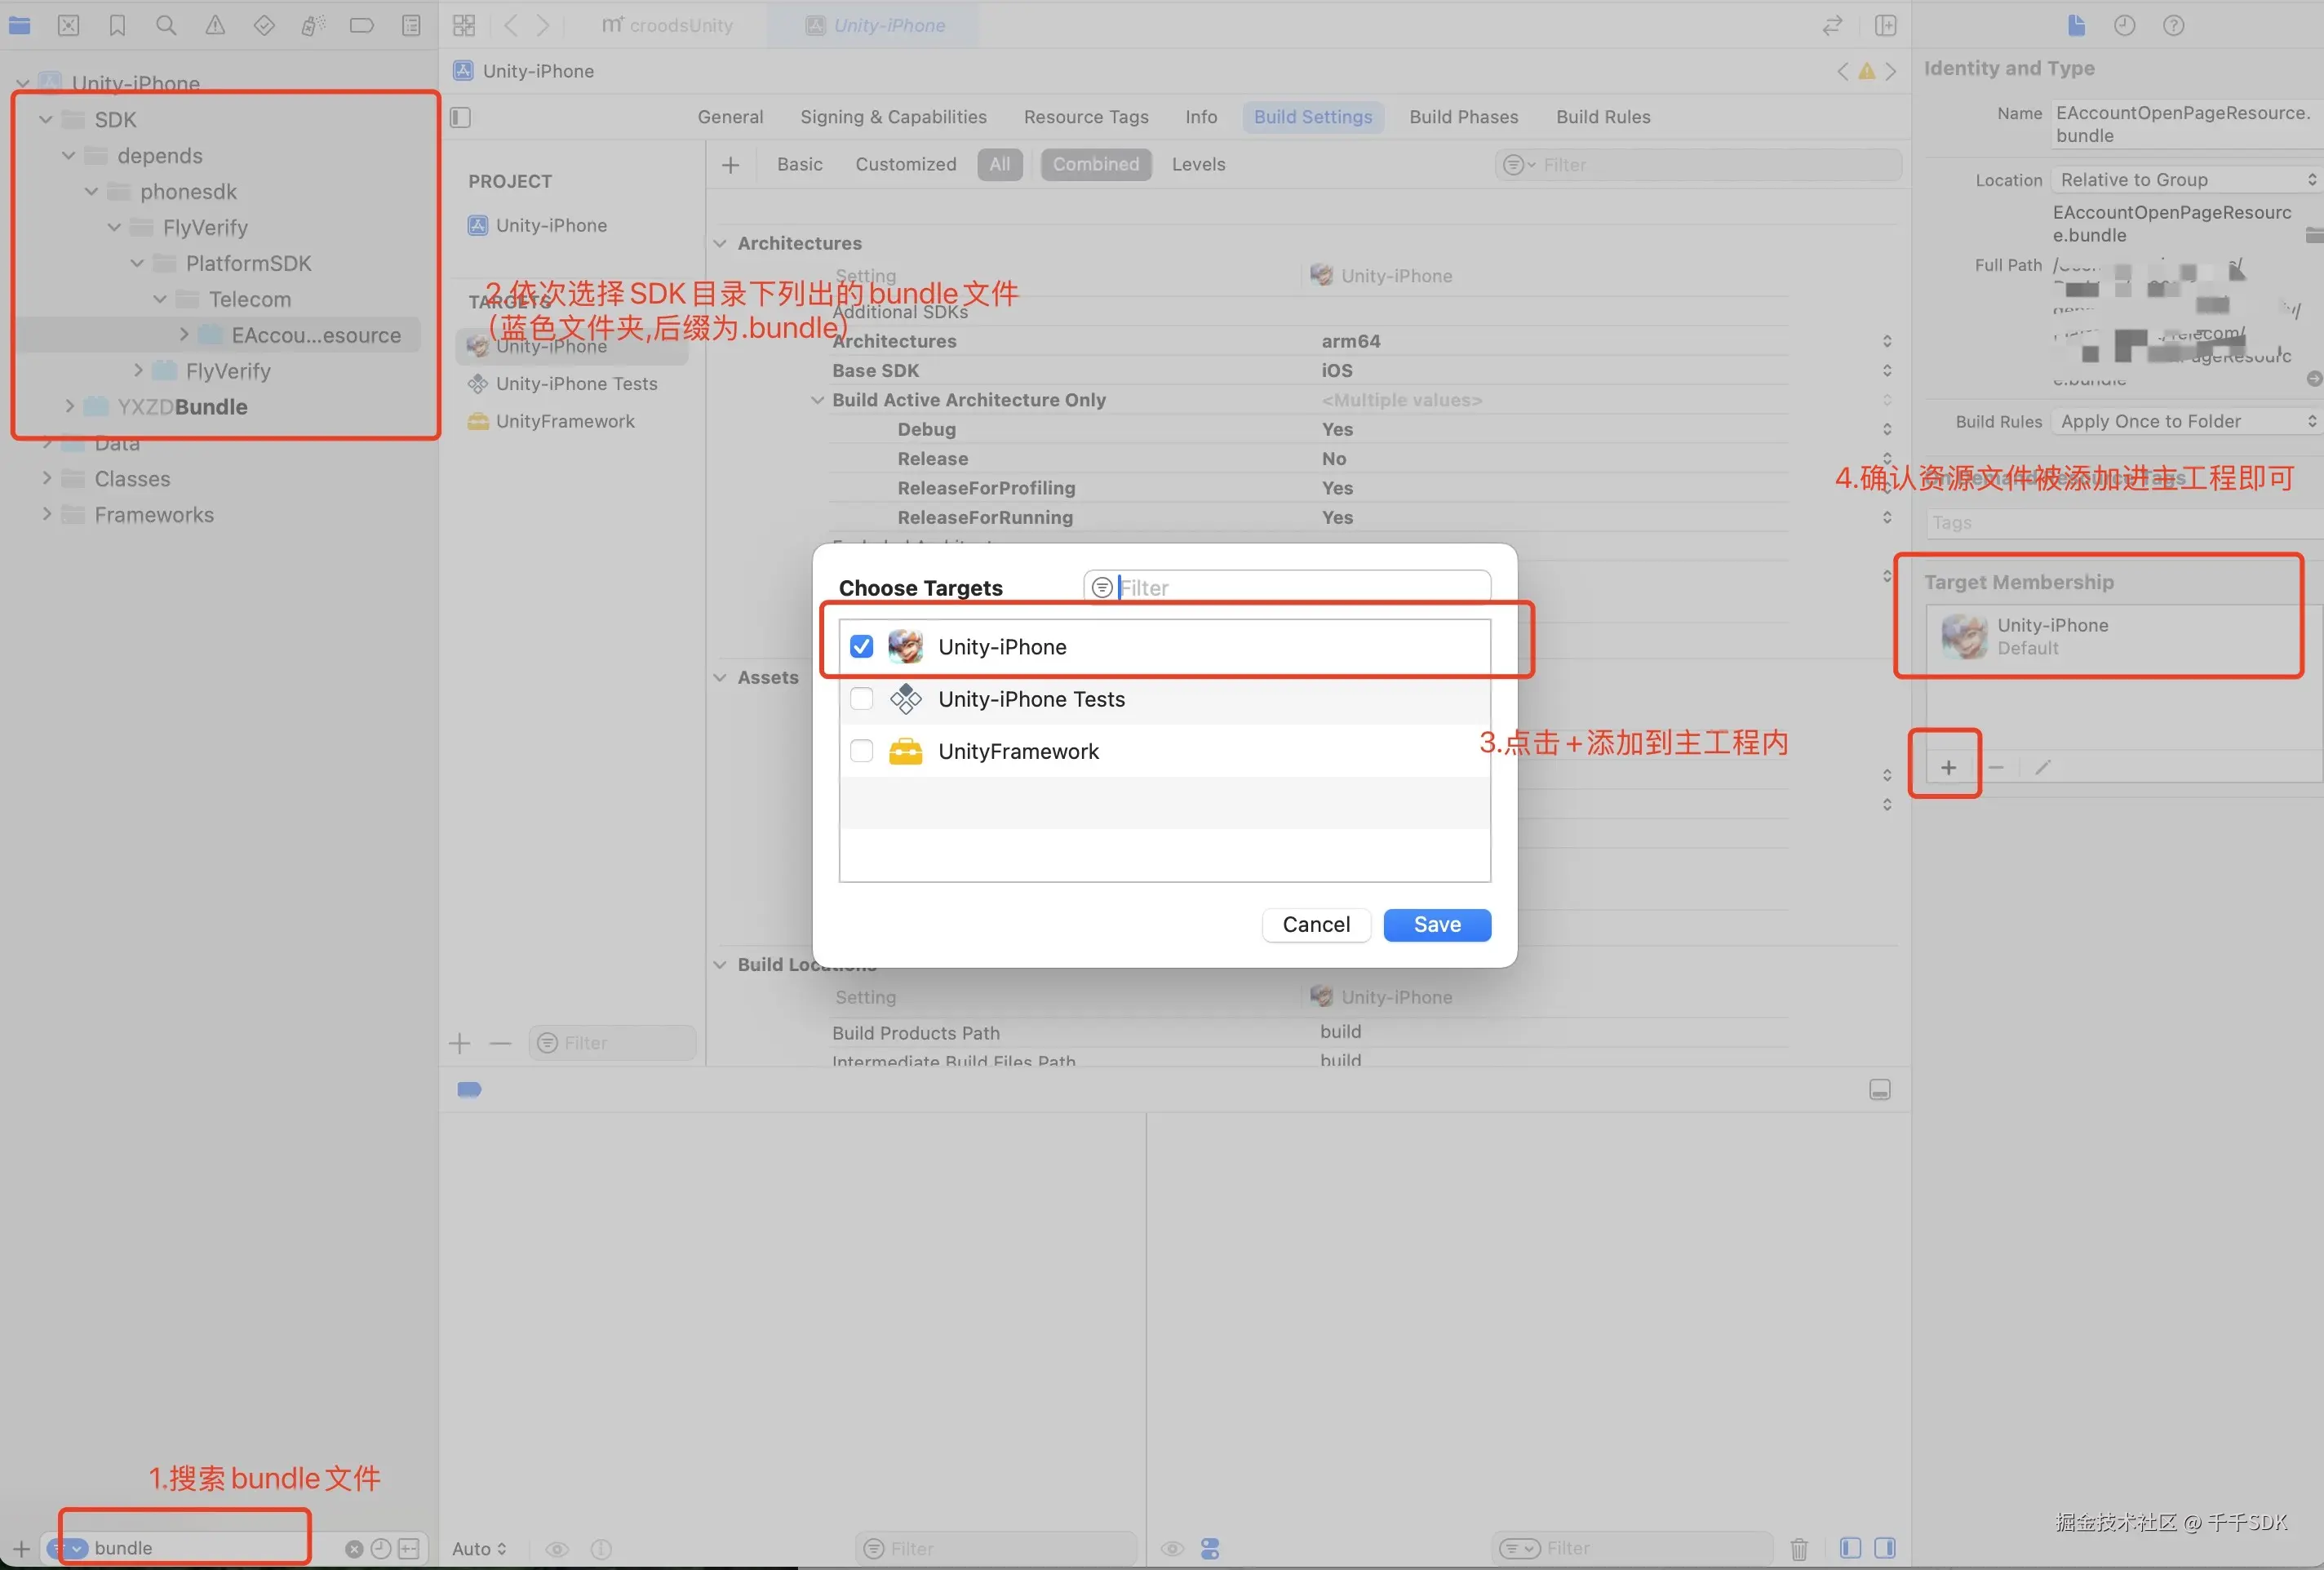Open the Bookmark navigator icon
This screenshot has height=1570, width=2324.
click(x=117, y=25)
